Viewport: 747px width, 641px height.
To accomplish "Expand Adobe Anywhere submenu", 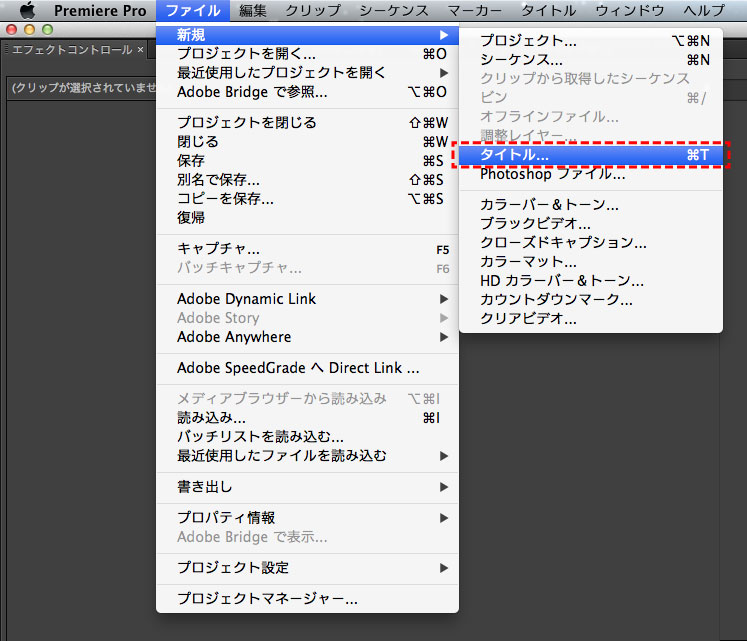I will coord(307,337).
